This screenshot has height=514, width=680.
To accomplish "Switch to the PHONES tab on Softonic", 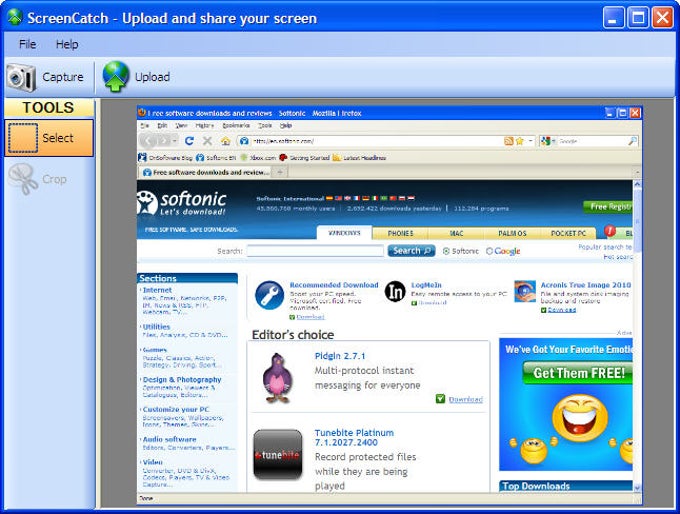I will click(400, 233).
